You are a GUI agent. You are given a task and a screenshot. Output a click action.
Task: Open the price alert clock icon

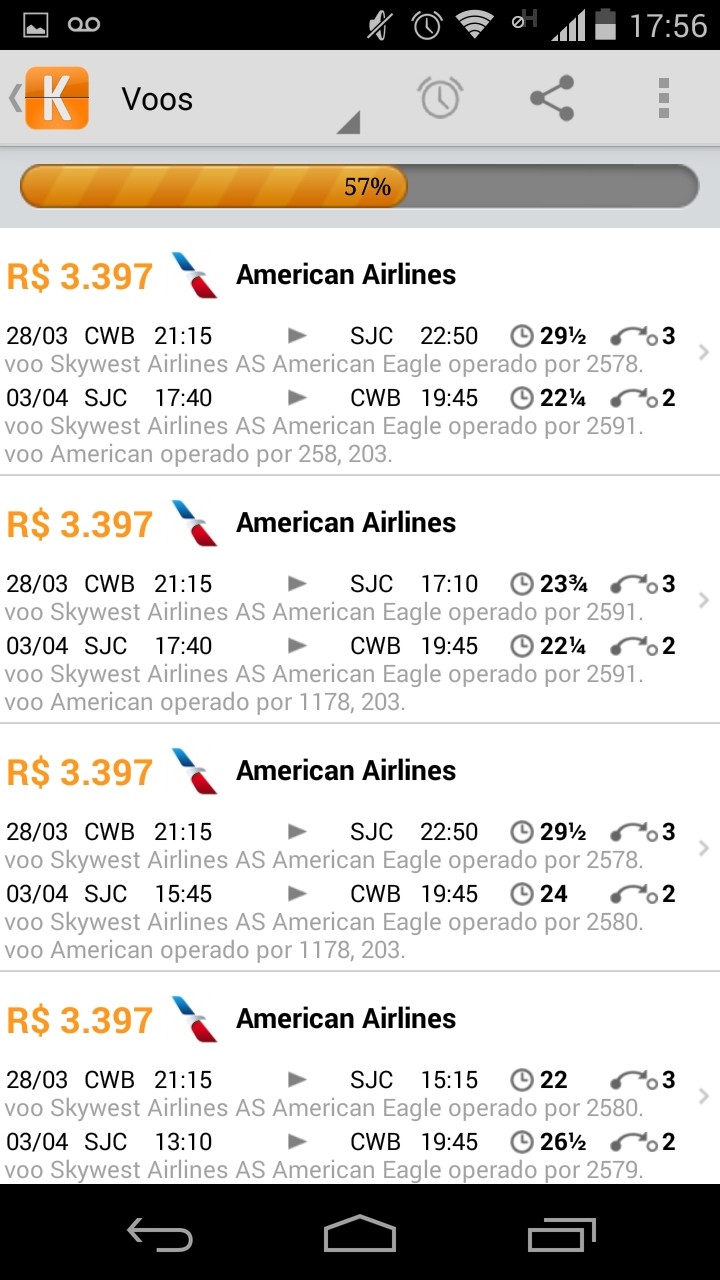point(439,98)
